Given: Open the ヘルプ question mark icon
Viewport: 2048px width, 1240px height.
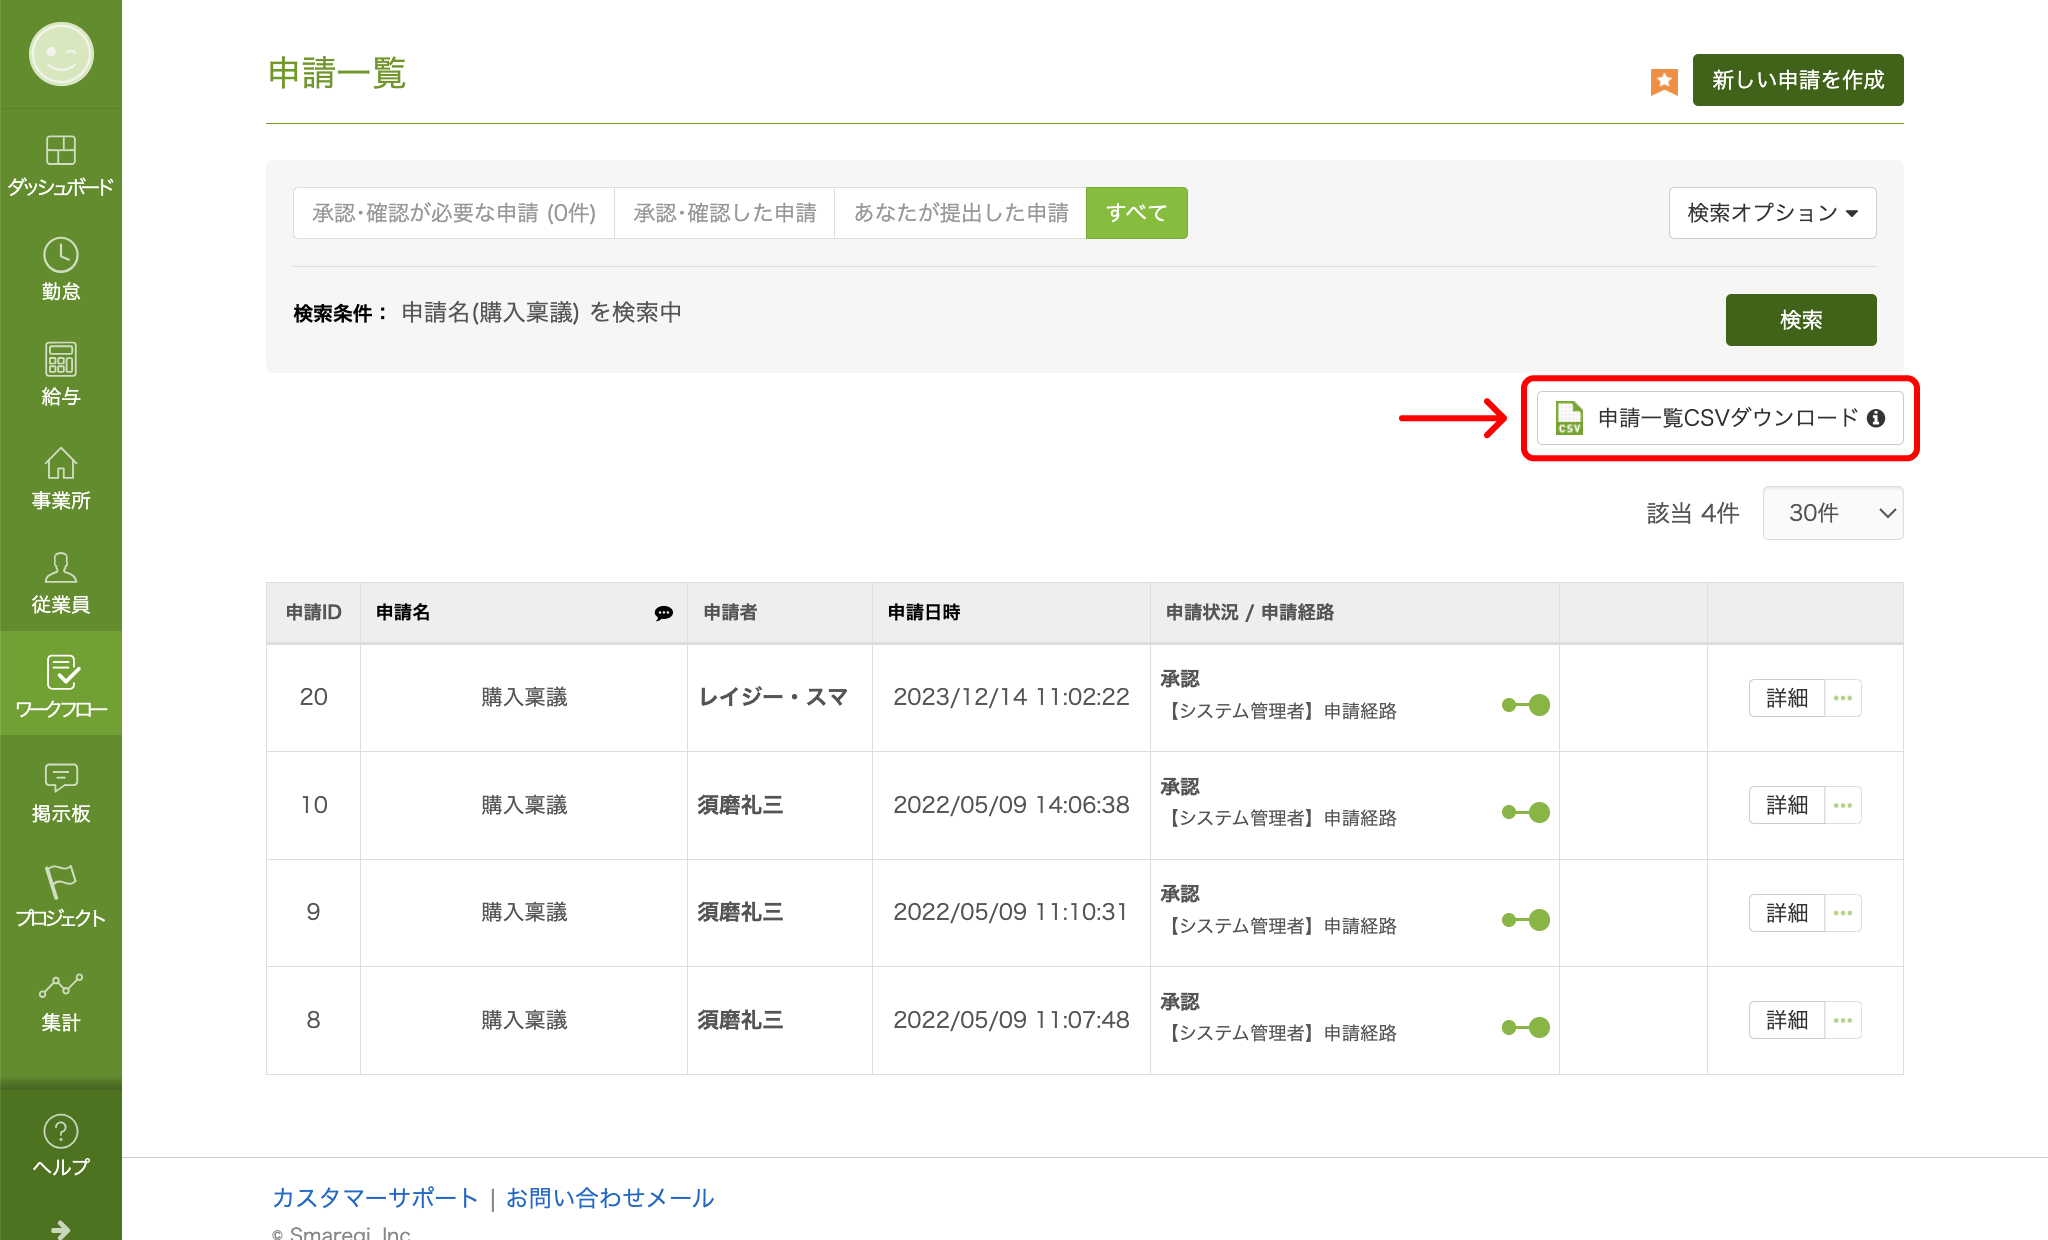Looking at the screenshot, I should tap(61, 1131).
